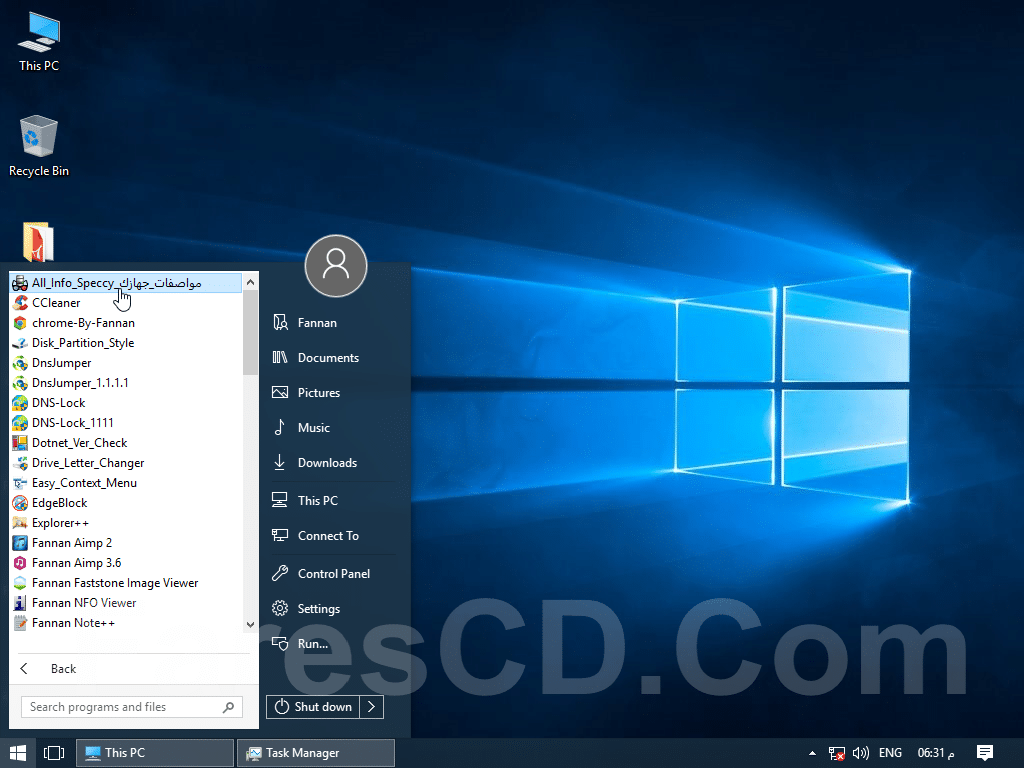Viewport: 1024px width, 768px height.
Task: Click the programs list scrollbar thumb
Action: pyautogui.click(x=250, y=333)
